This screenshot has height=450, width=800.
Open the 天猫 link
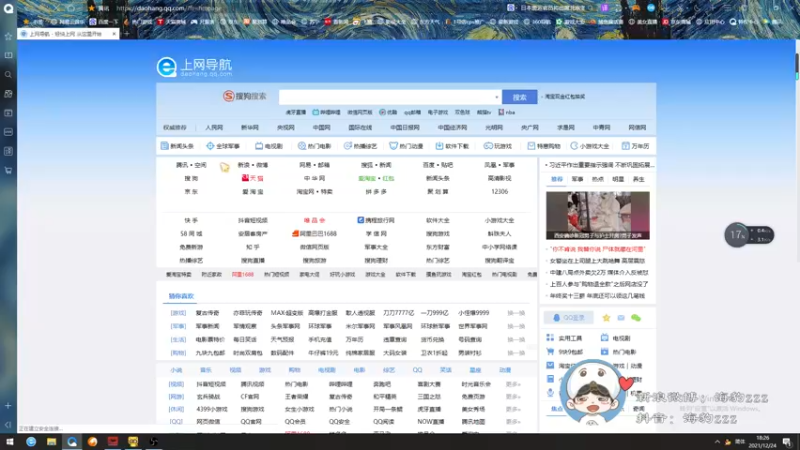click(x=253, y=178)
